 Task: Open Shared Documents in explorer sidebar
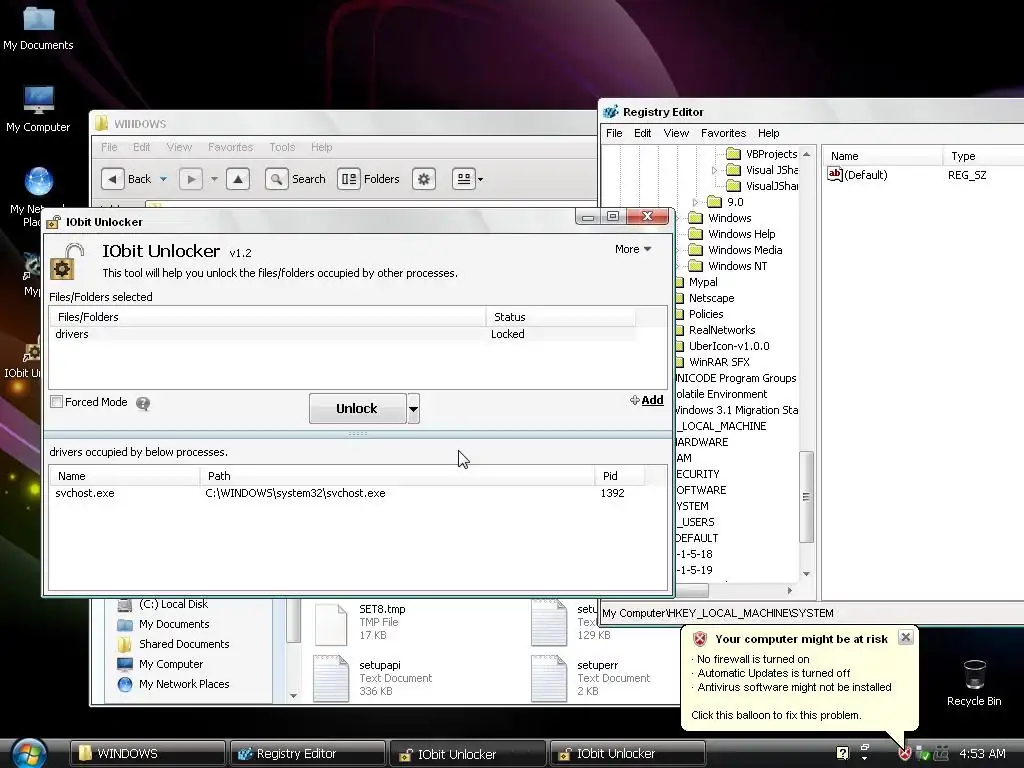point(173,644)
